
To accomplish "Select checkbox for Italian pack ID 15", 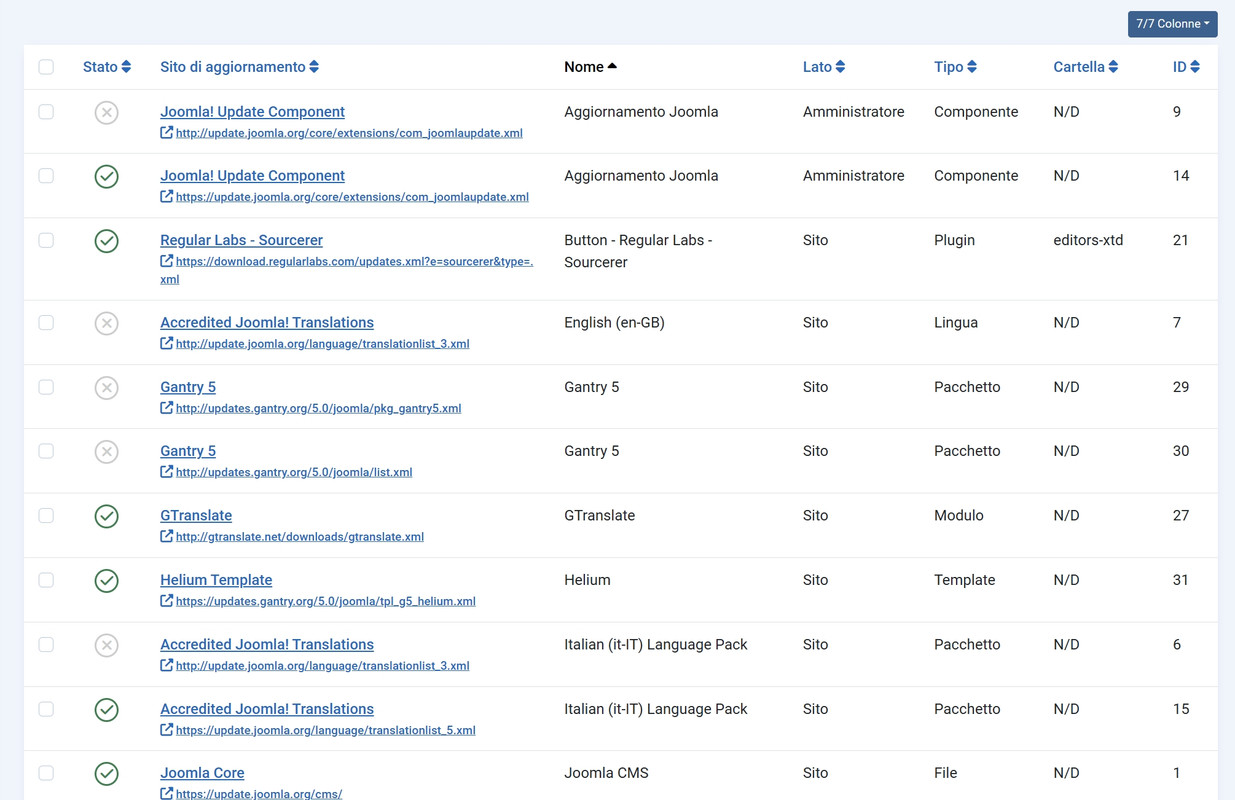I will click(x=46, y=709).
